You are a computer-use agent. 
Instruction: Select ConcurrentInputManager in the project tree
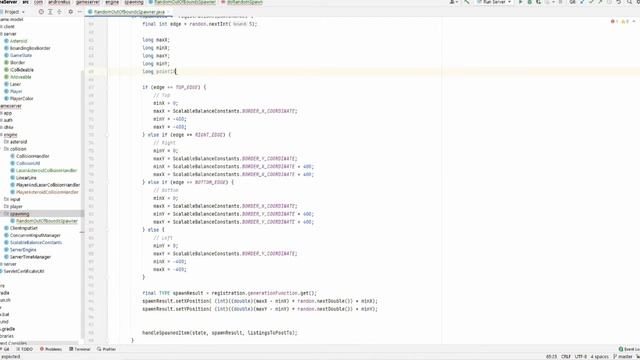pos(35,235)
